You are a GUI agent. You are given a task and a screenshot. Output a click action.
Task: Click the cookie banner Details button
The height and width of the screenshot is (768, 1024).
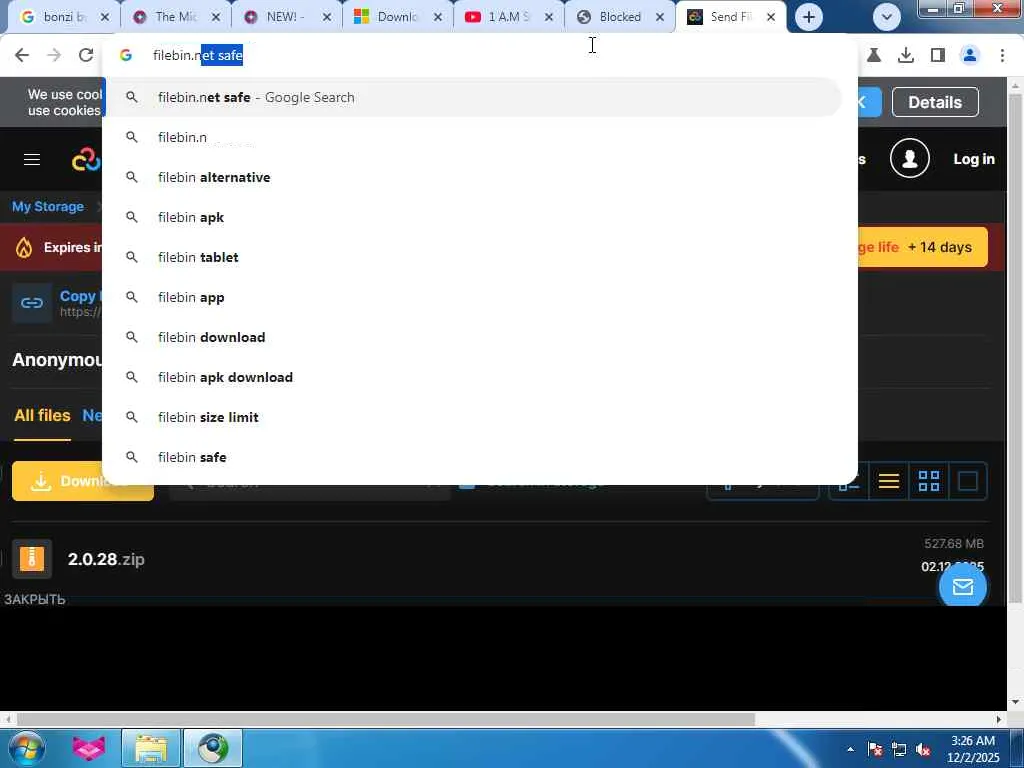coord(935,102)
